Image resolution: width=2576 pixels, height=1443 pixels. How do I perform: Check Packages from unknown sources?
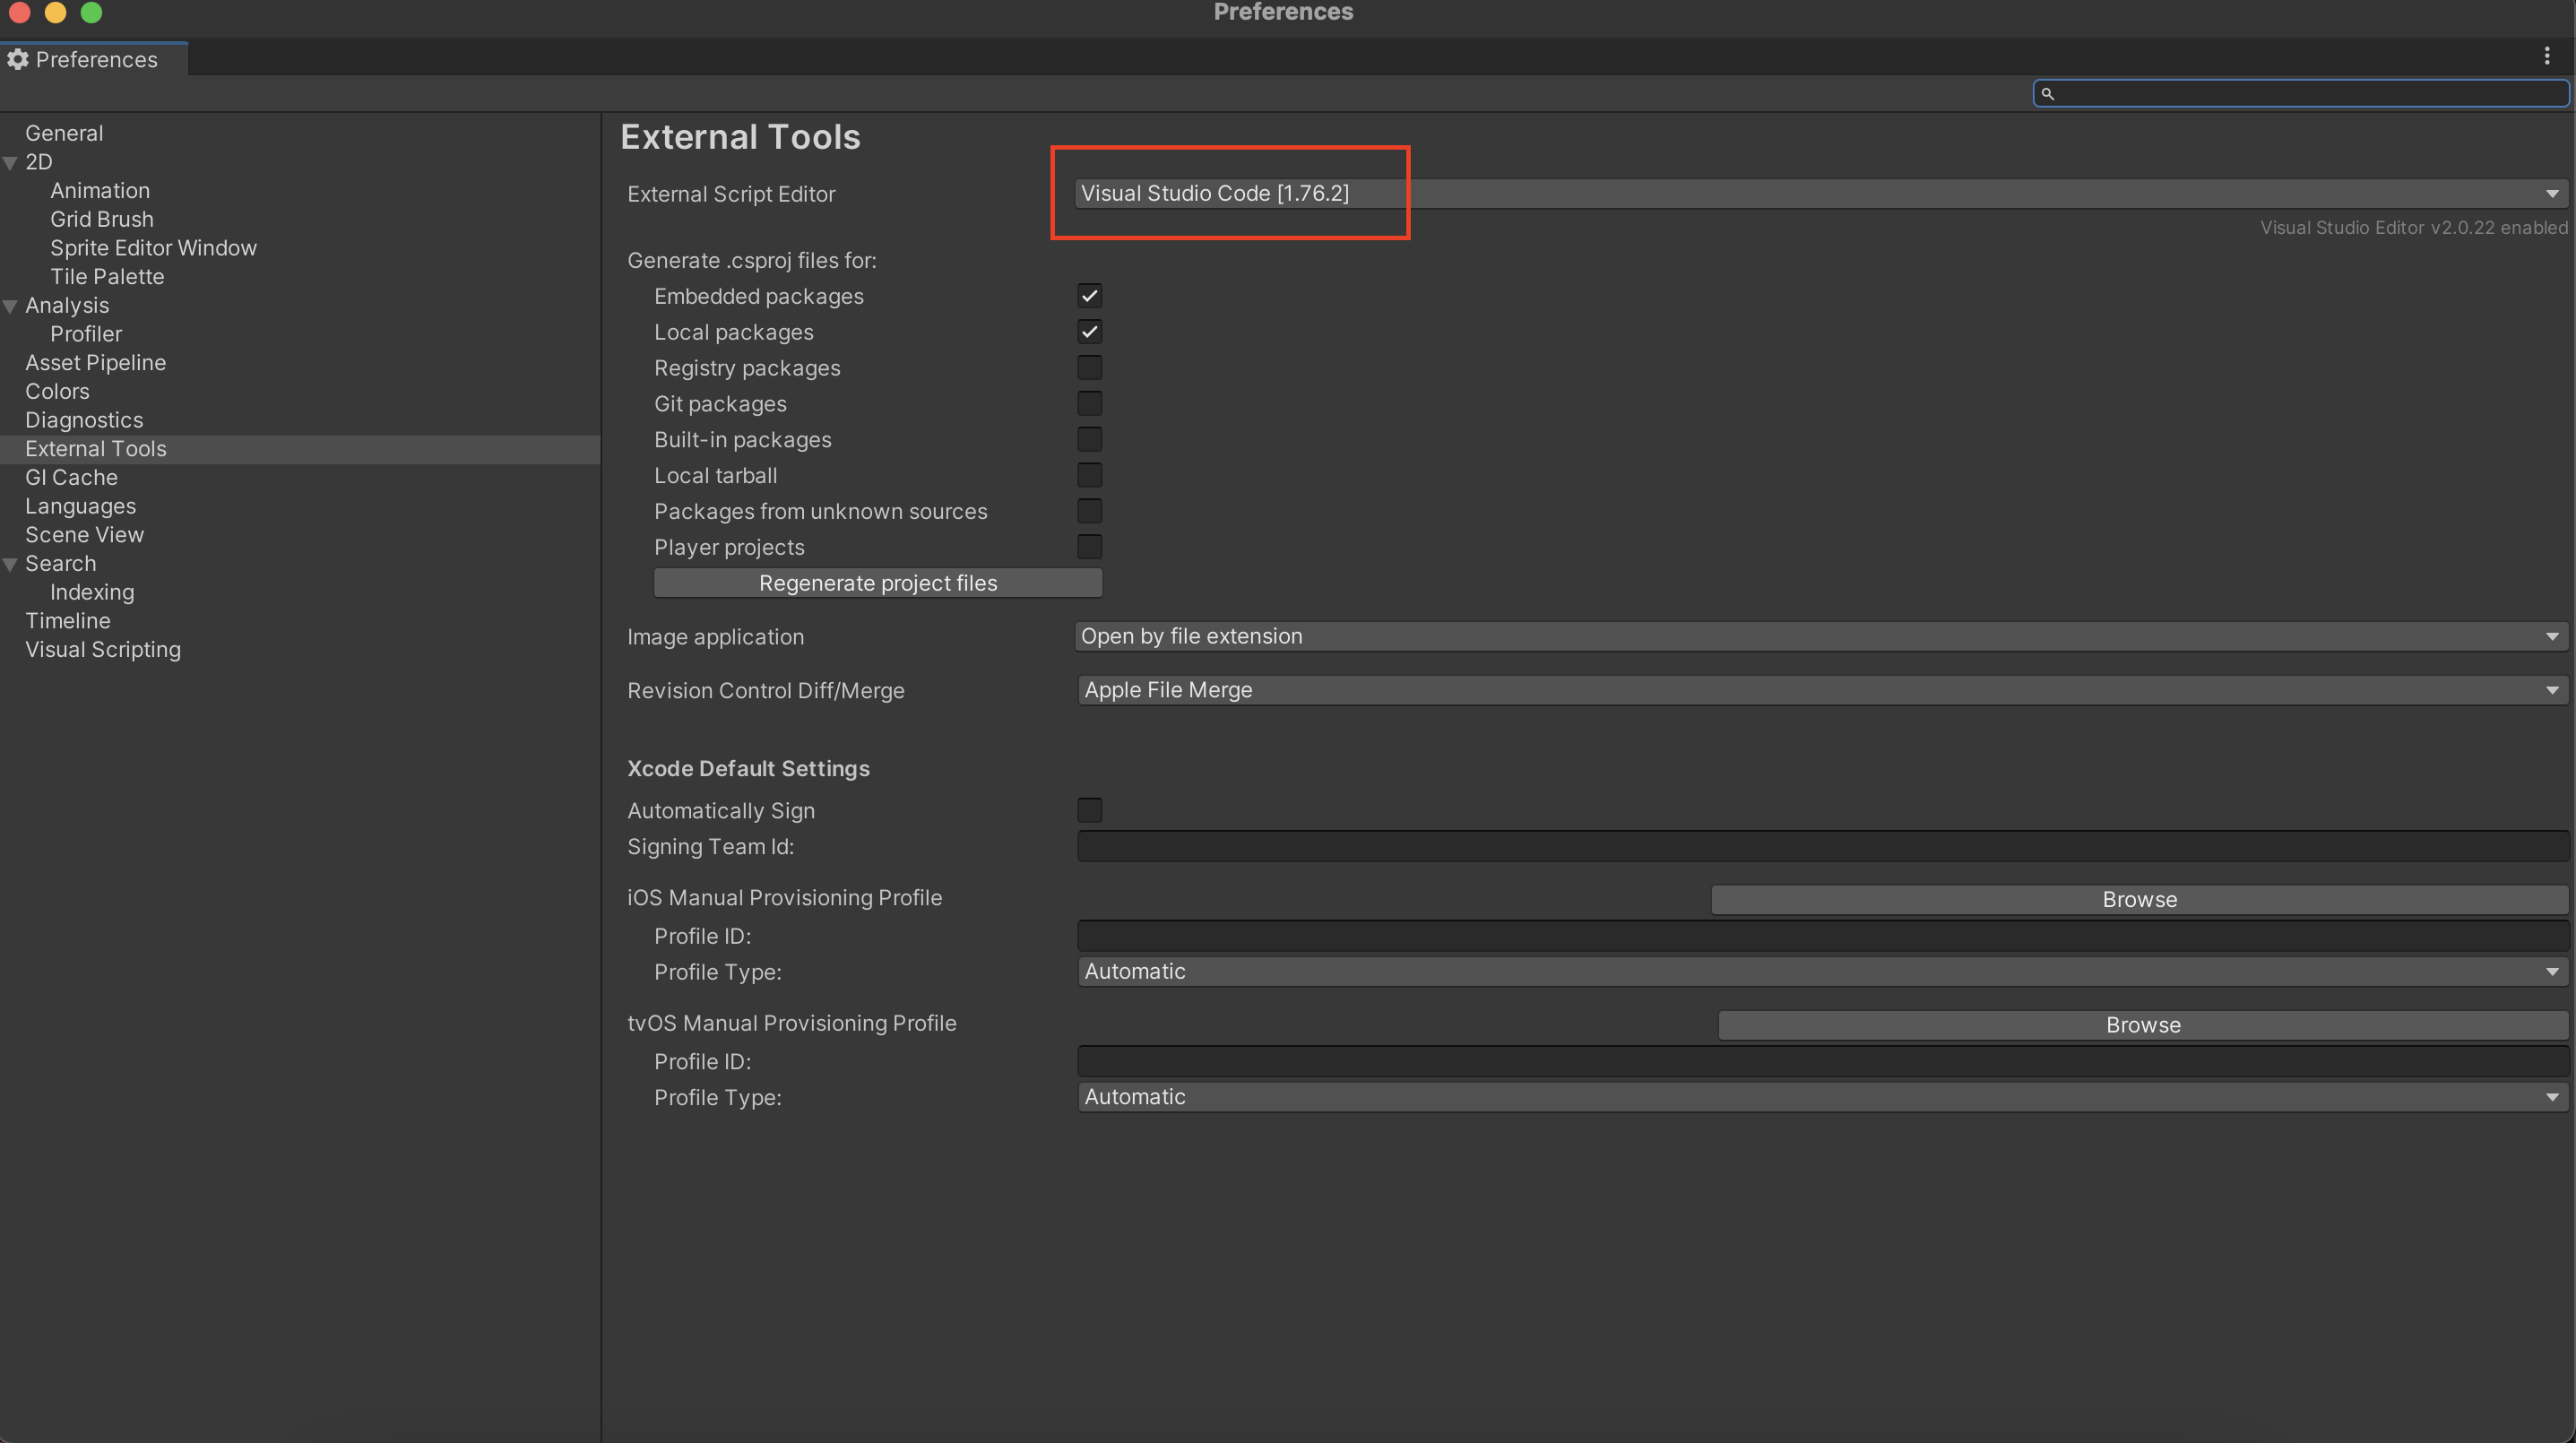point(1089,511)
